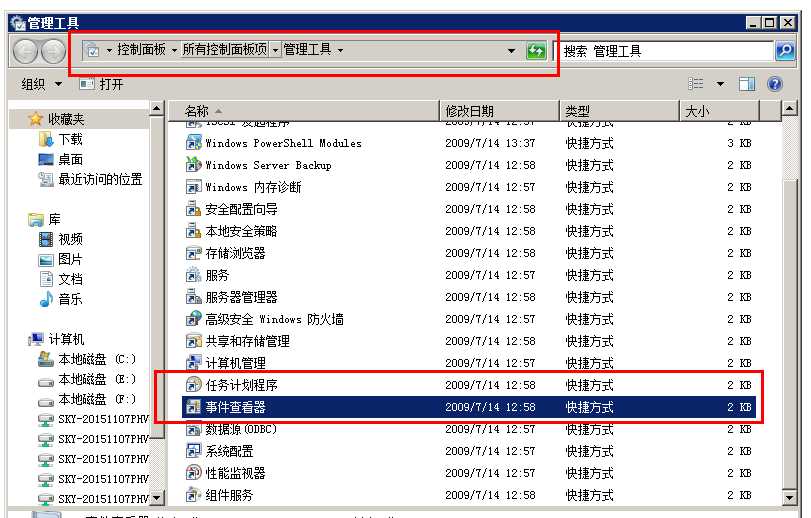
Task: Open the 组织 menu
Action: [x=41, y=84]
